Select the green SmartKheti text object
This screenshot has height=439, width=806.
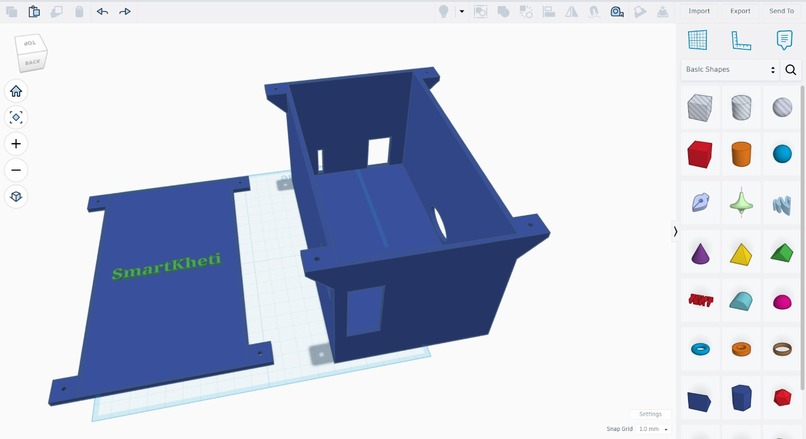(x=167, y=266)
